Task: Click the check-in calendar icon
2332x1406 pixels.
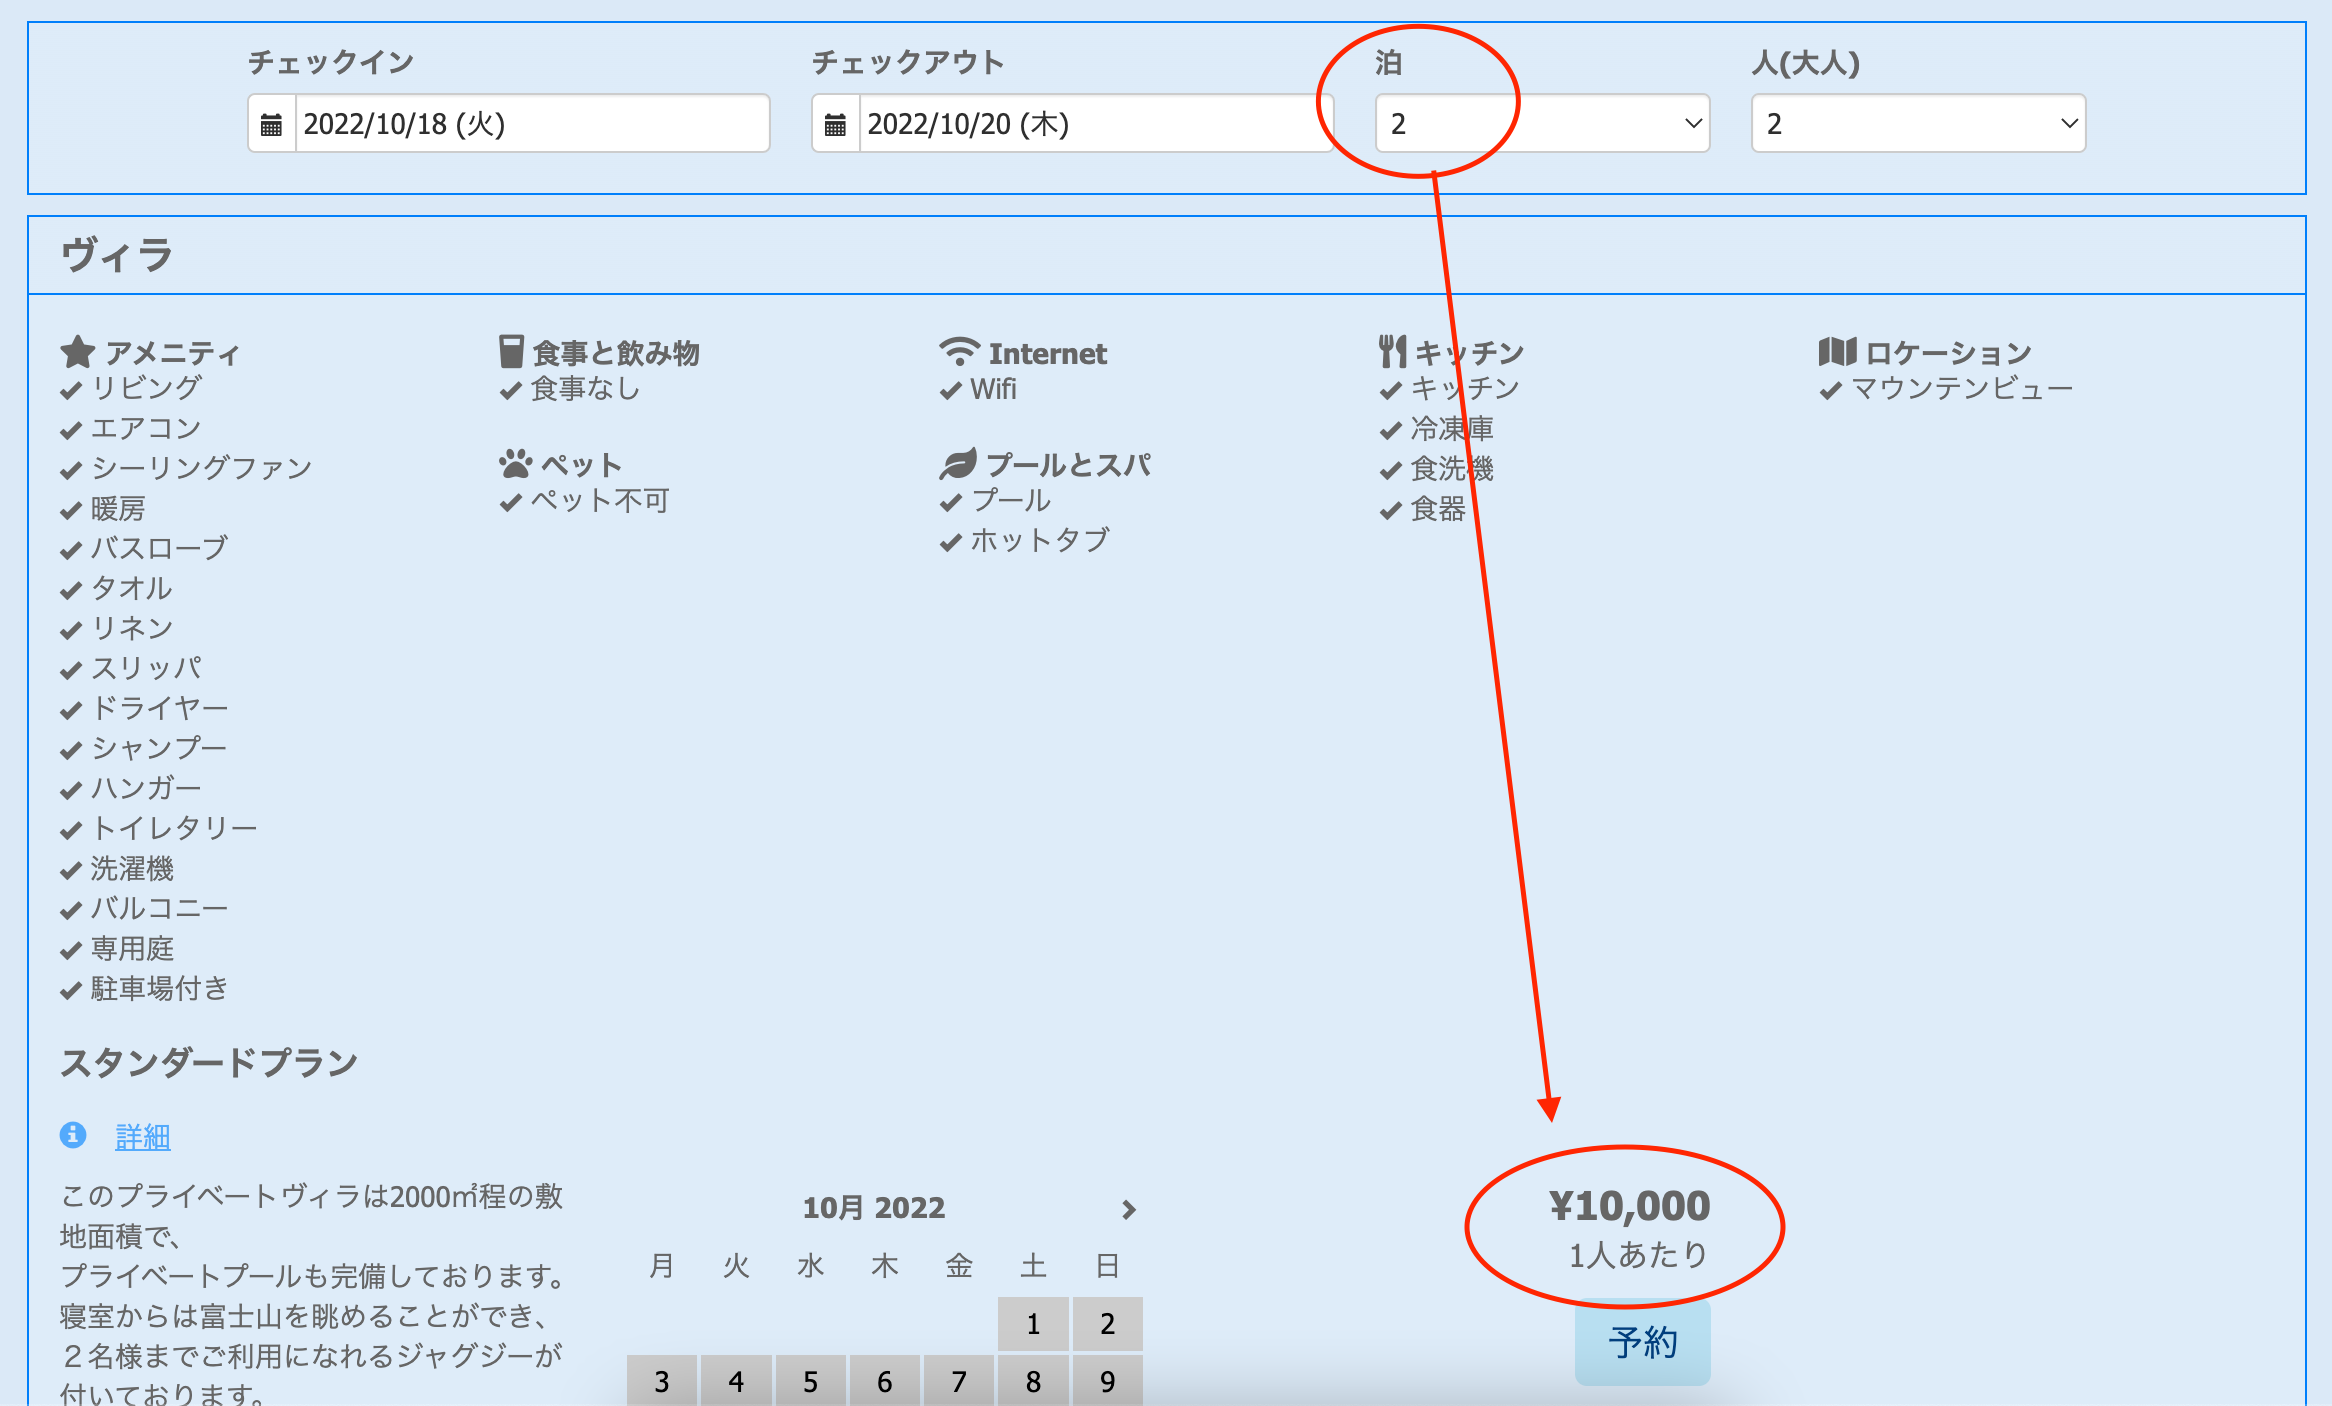Action: [271, 124]
